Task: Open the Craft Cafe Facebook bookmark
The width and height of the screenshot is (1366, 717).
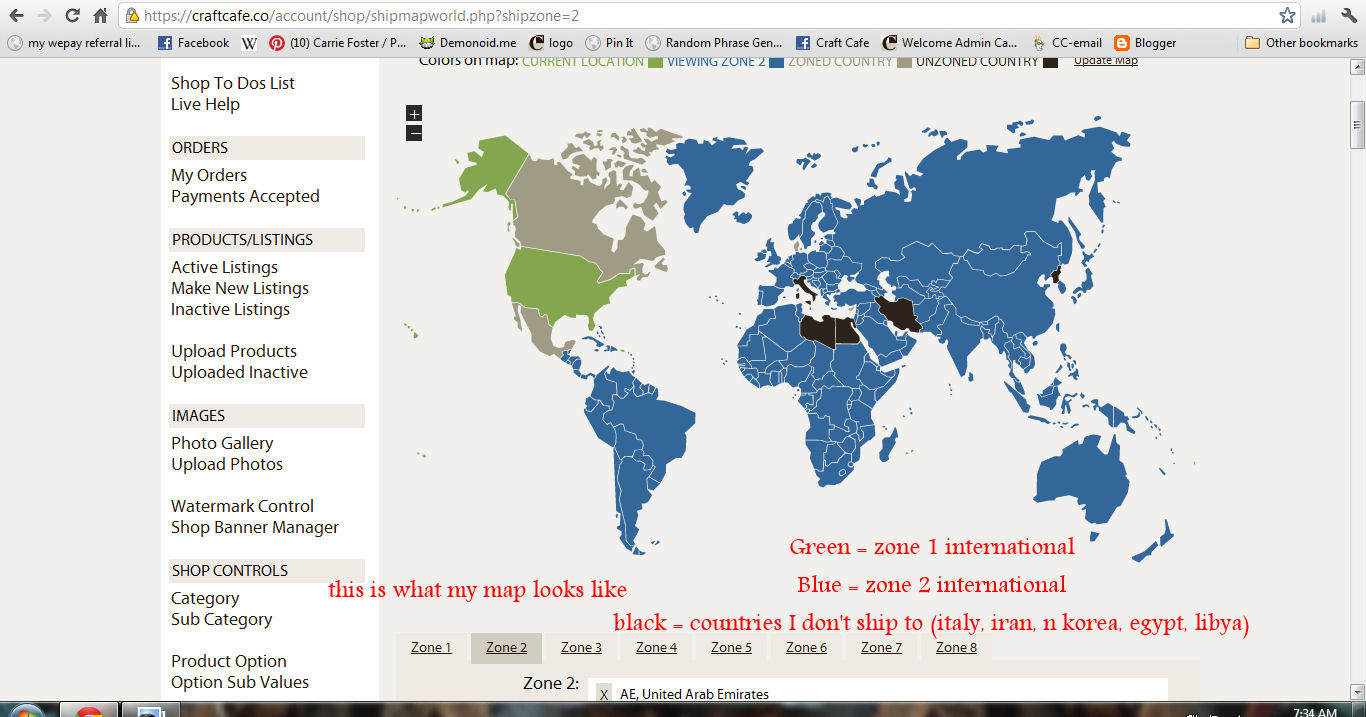Action: pyautogui.click(x=832, y=43)
